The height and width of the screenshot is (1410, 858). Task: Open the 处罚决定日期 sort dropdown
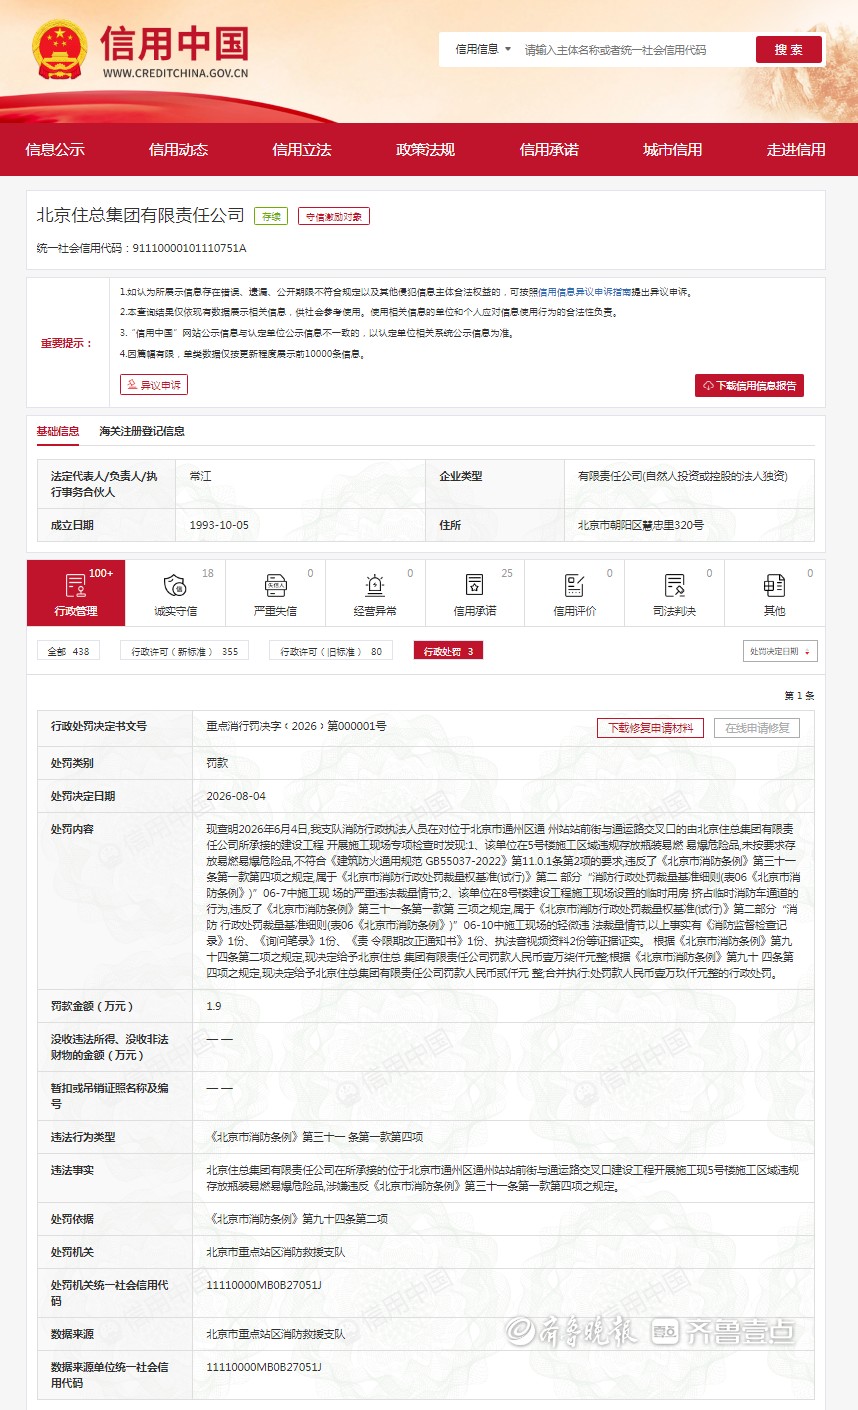[780, 651]
